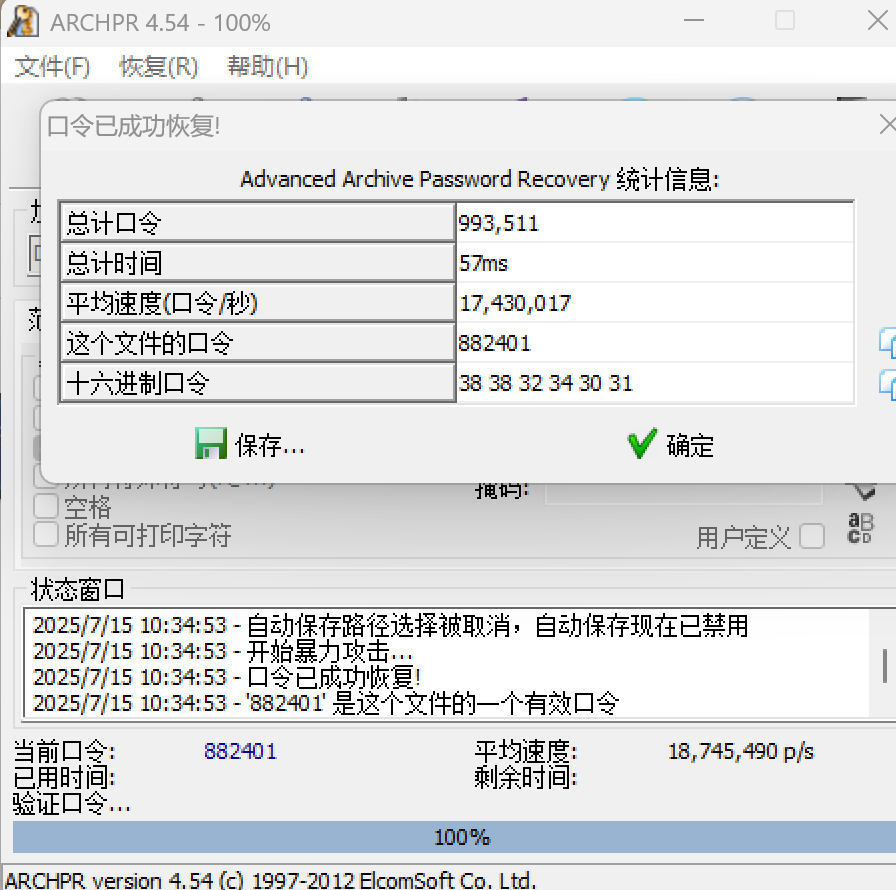Viewport: 896px width, 890px height.
Task: Click the 这个文件的口令 row label
Action: (x=258, y=343)
